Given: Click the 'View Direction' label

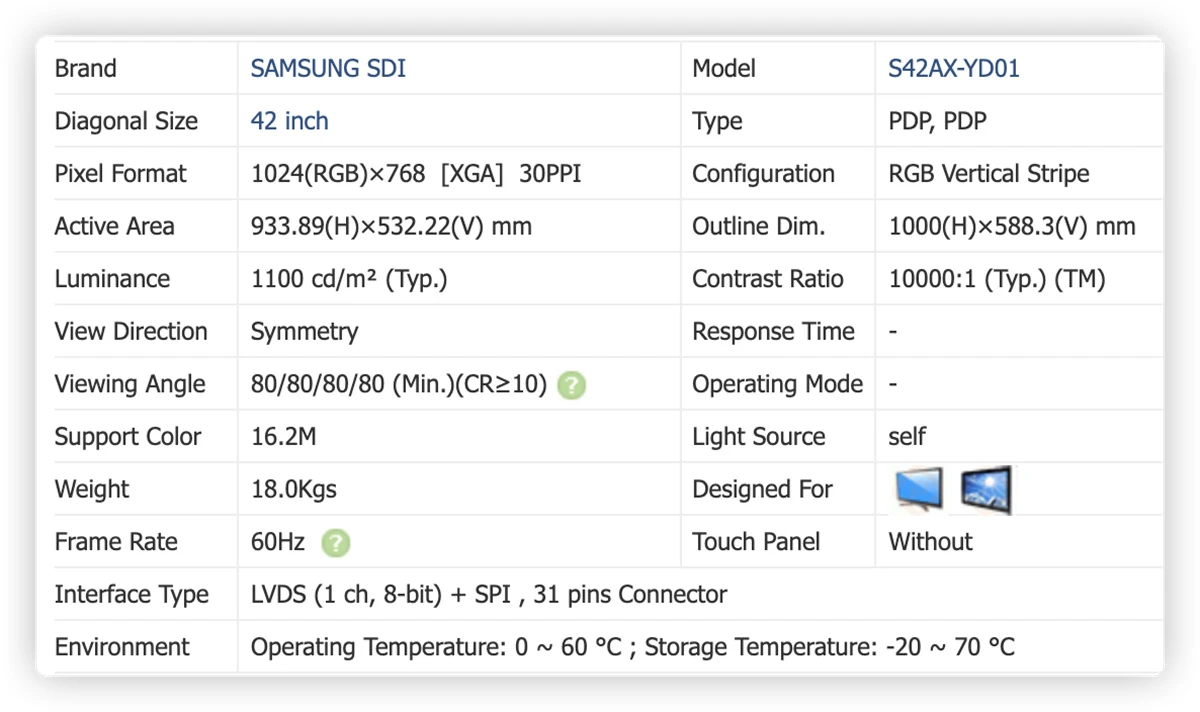Looking at the screenshot, I should 131,332.
